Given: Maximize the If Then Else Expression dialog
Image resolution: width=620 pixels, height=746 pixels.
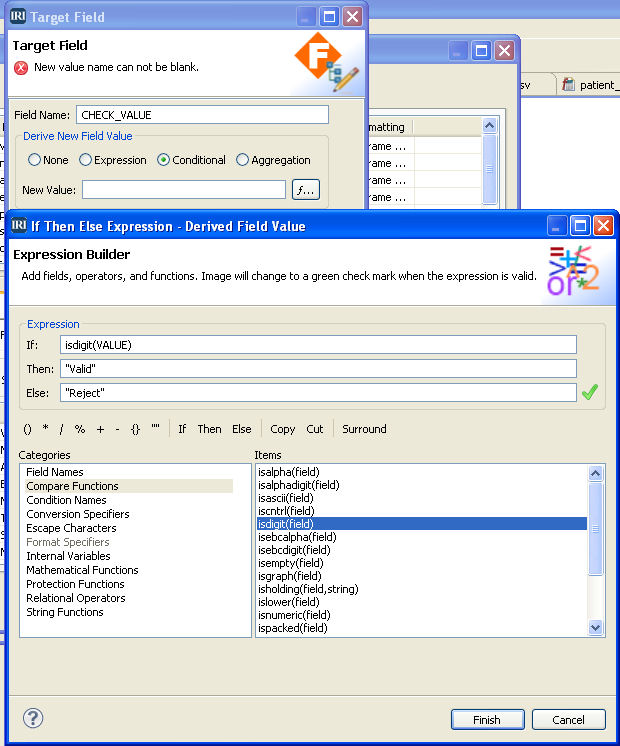Looking at the screenshot, I should point(580,226).
